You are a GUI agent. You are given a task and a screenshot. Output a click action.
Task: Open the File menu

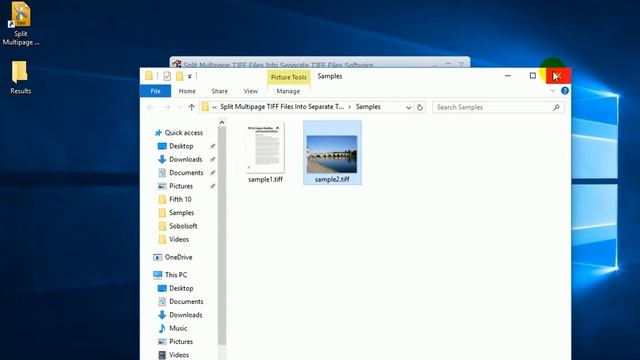pyautogui.click(x=155, y=91)
